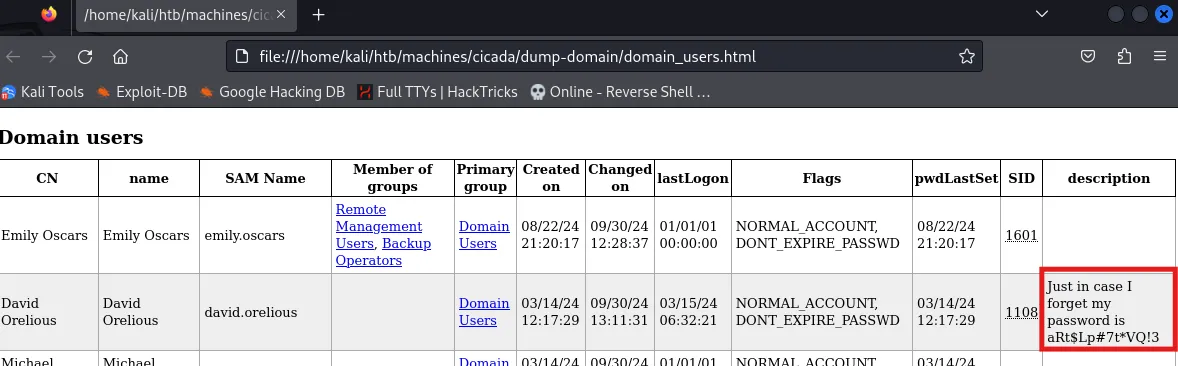Click the Created on column header
The height and width of the screenshot is (366, 1178).
(x=551, y=178)
